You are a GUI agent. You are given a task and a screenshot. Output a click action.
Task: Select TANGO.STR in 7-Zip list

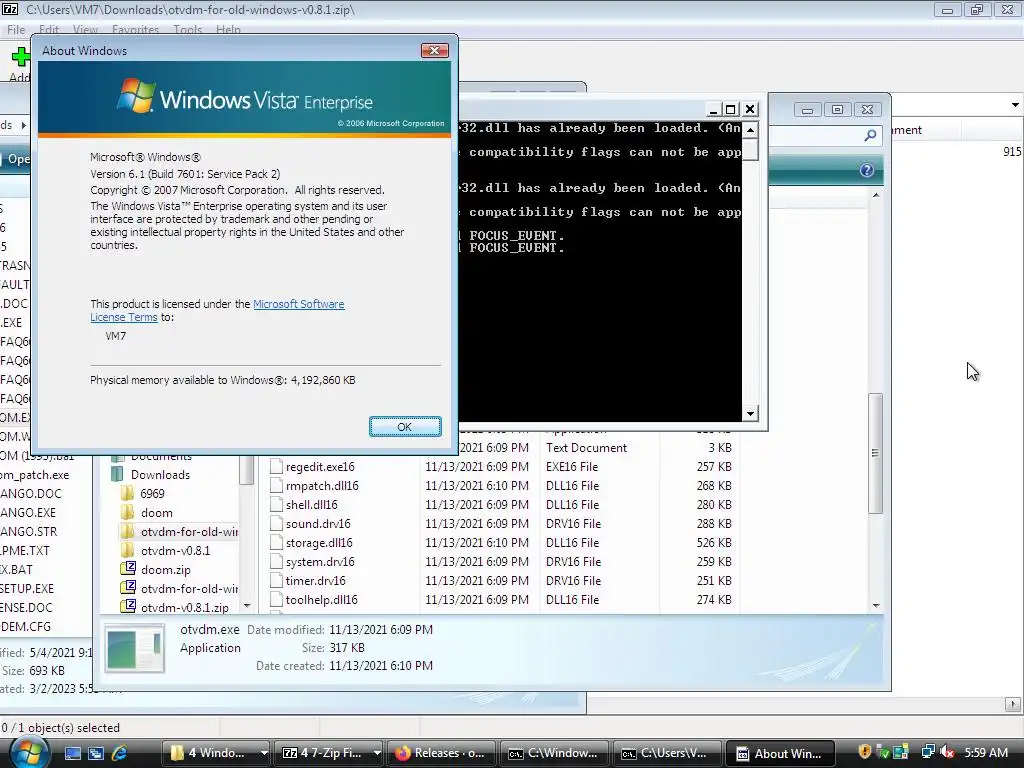pos(28,532)
